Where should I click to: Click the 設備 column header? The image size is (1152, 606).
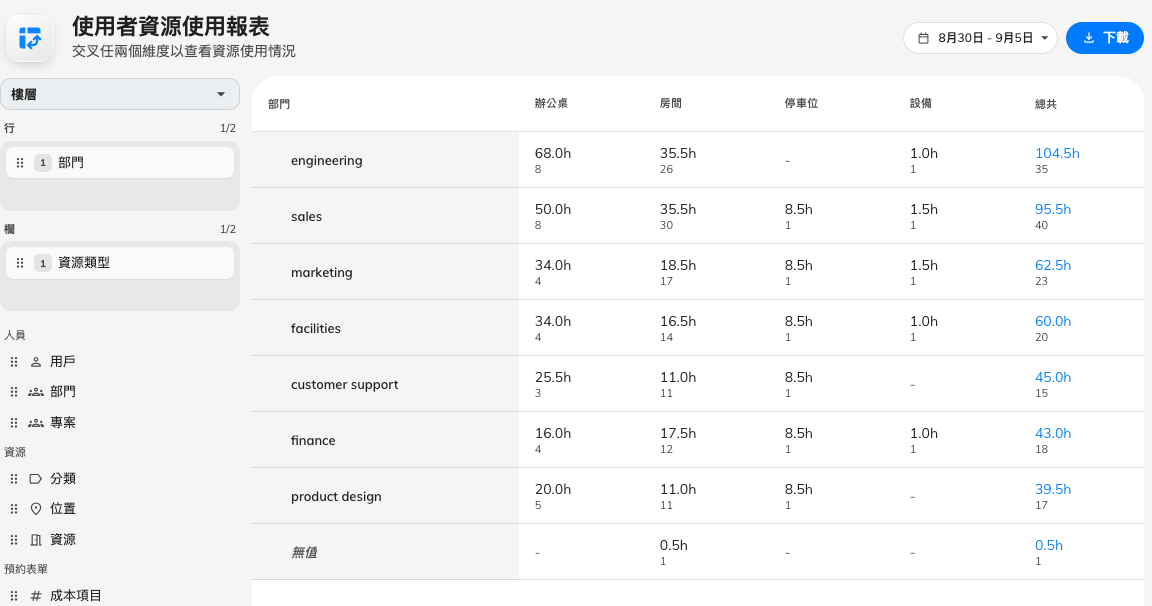point(921,104)
